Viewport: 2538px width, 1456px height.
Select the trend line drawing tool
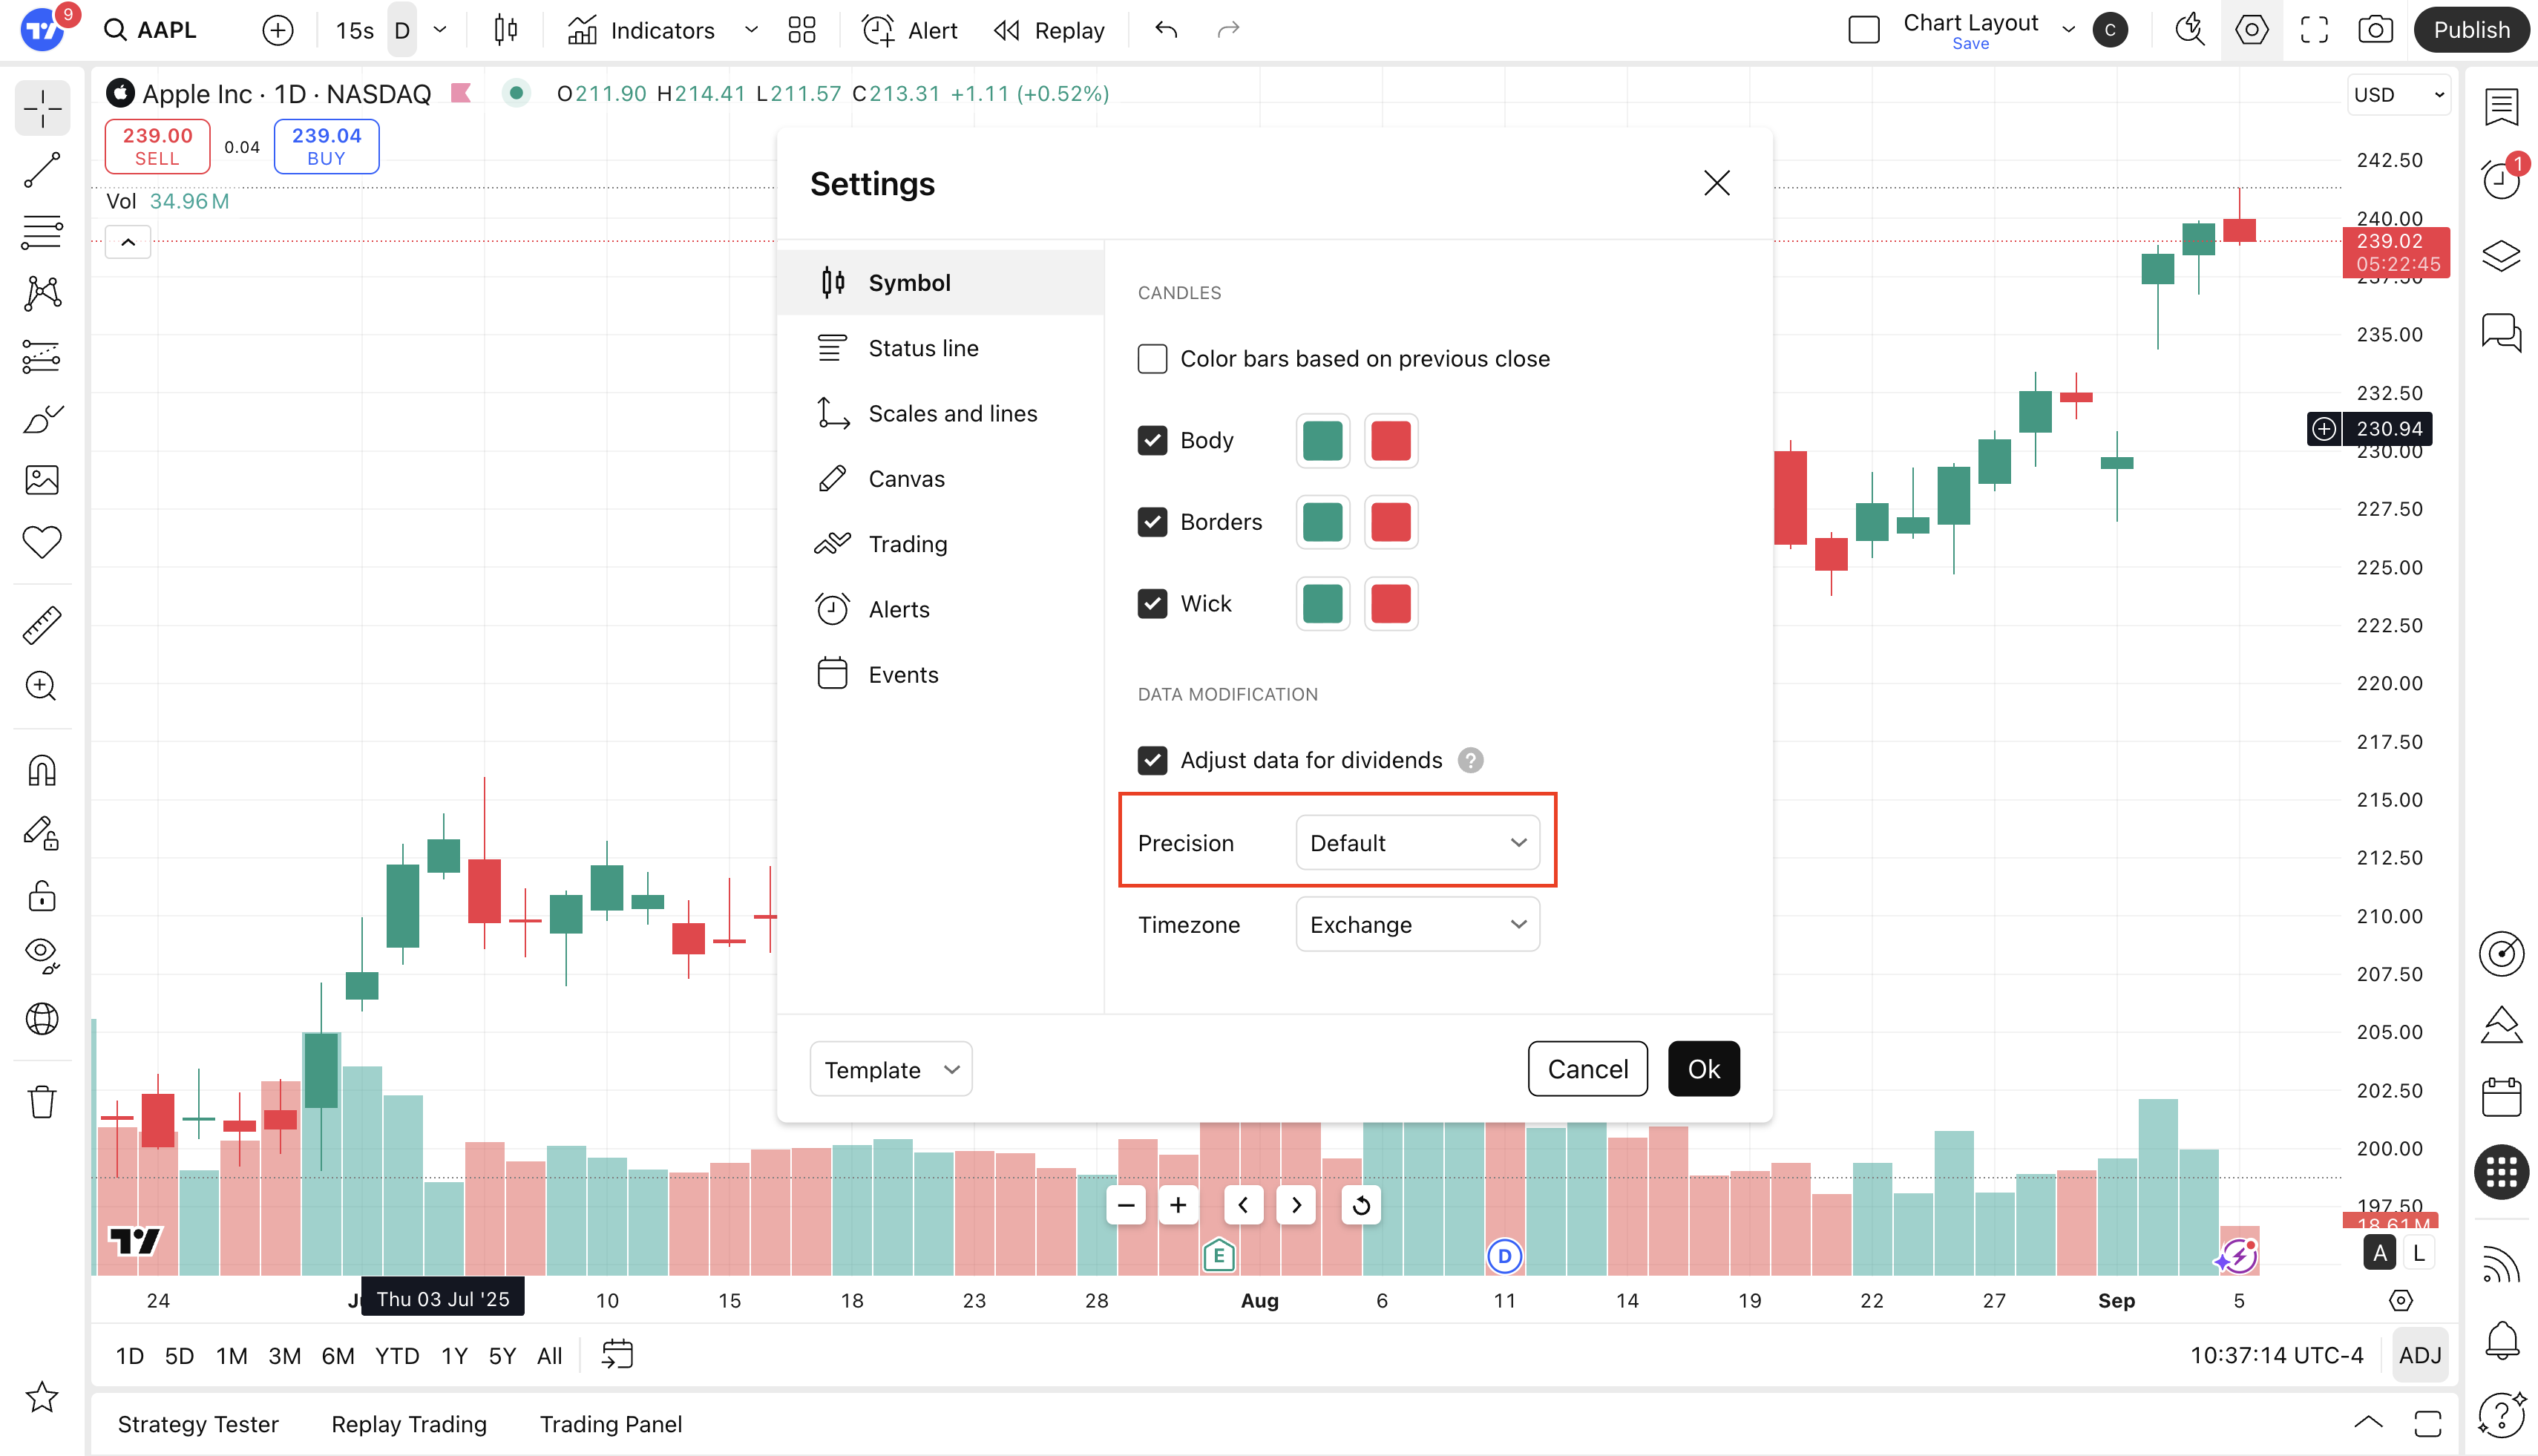[x=42, y=170]
